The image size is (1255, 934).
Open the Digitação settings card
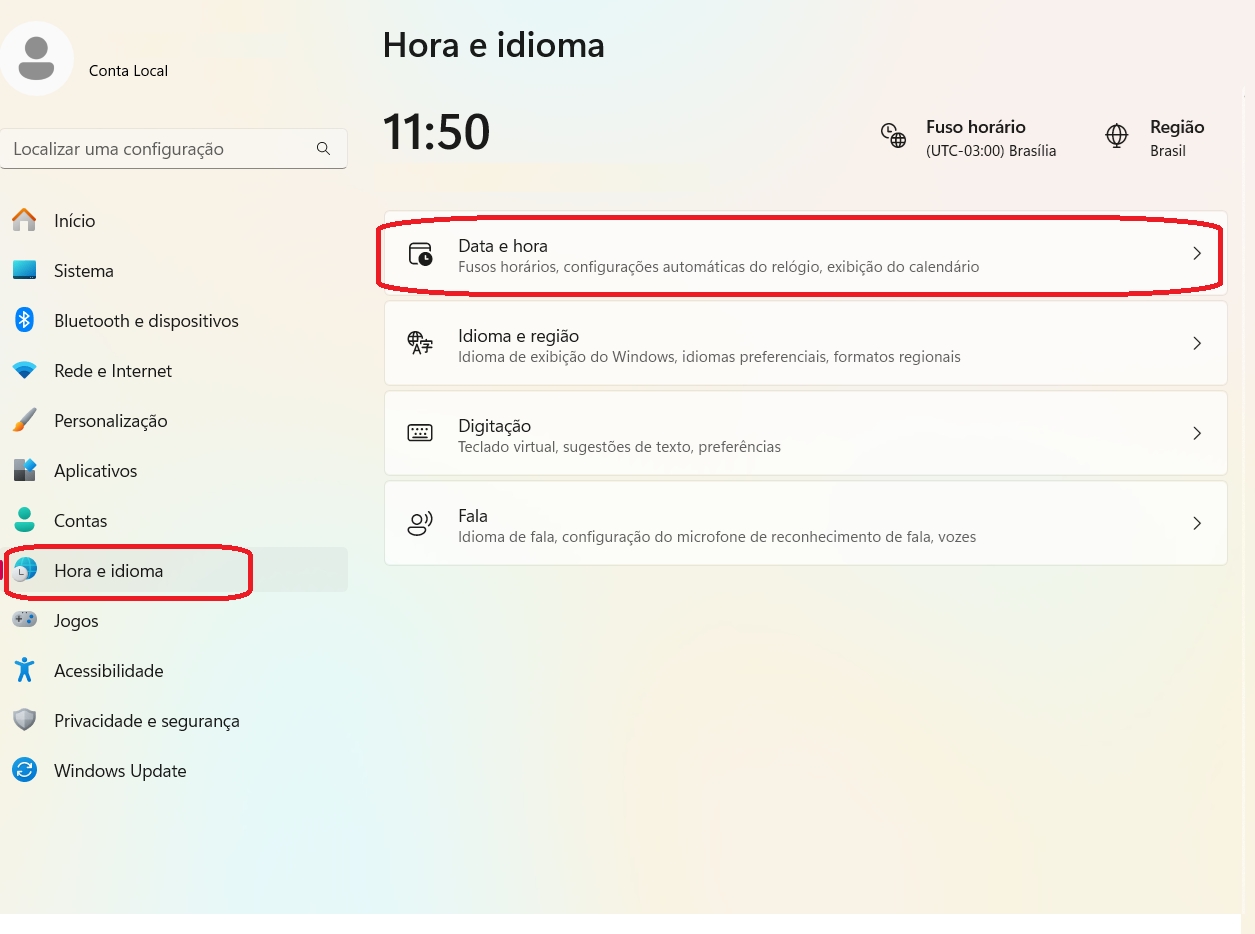pos(806,433)
